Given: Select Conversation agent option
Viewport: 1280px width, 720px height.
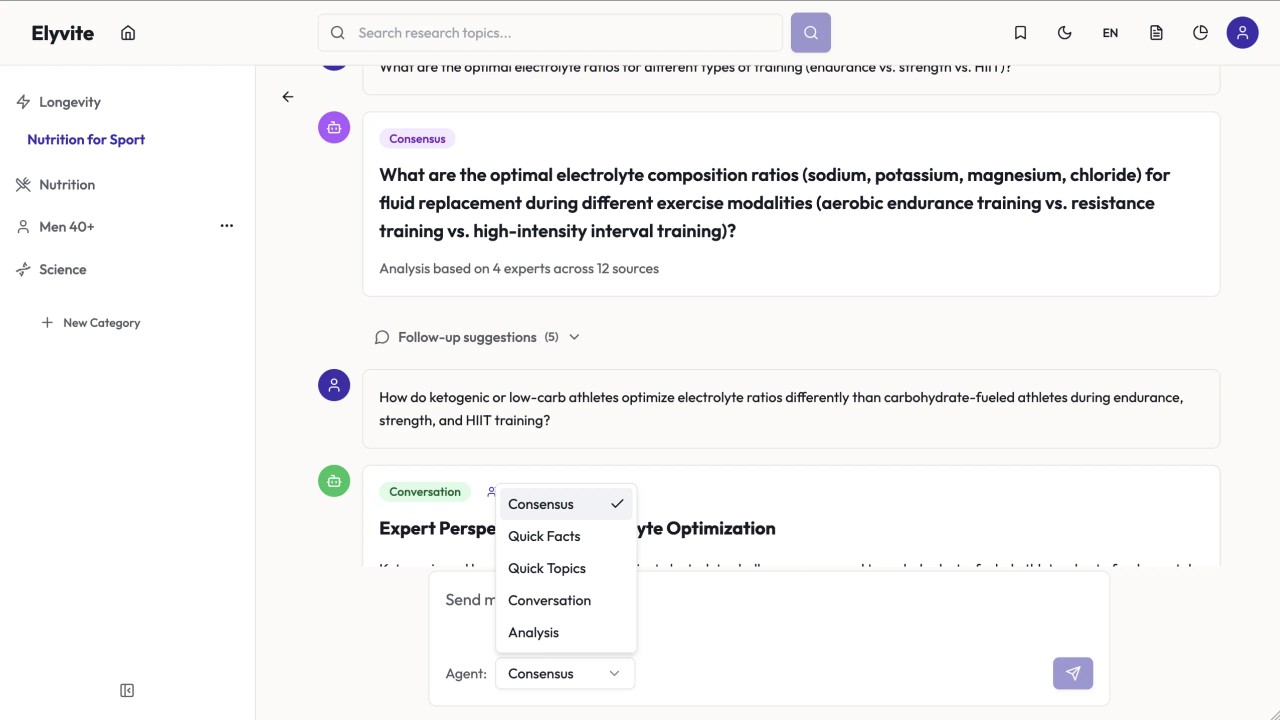Looking at the screenshot, I should pos(566,600).
